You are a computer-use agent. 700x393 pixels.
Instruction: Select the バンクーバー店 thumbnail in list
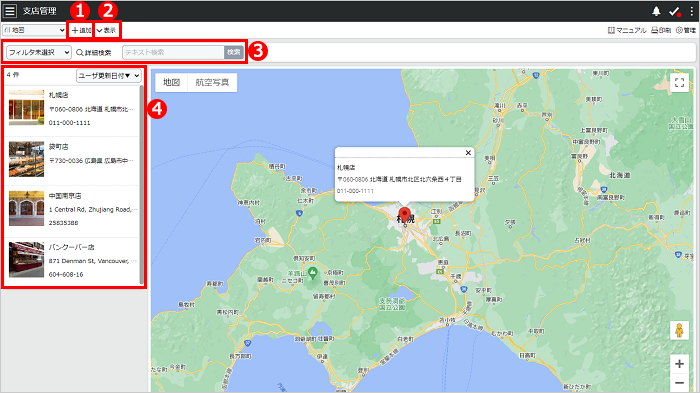(26, 259)
